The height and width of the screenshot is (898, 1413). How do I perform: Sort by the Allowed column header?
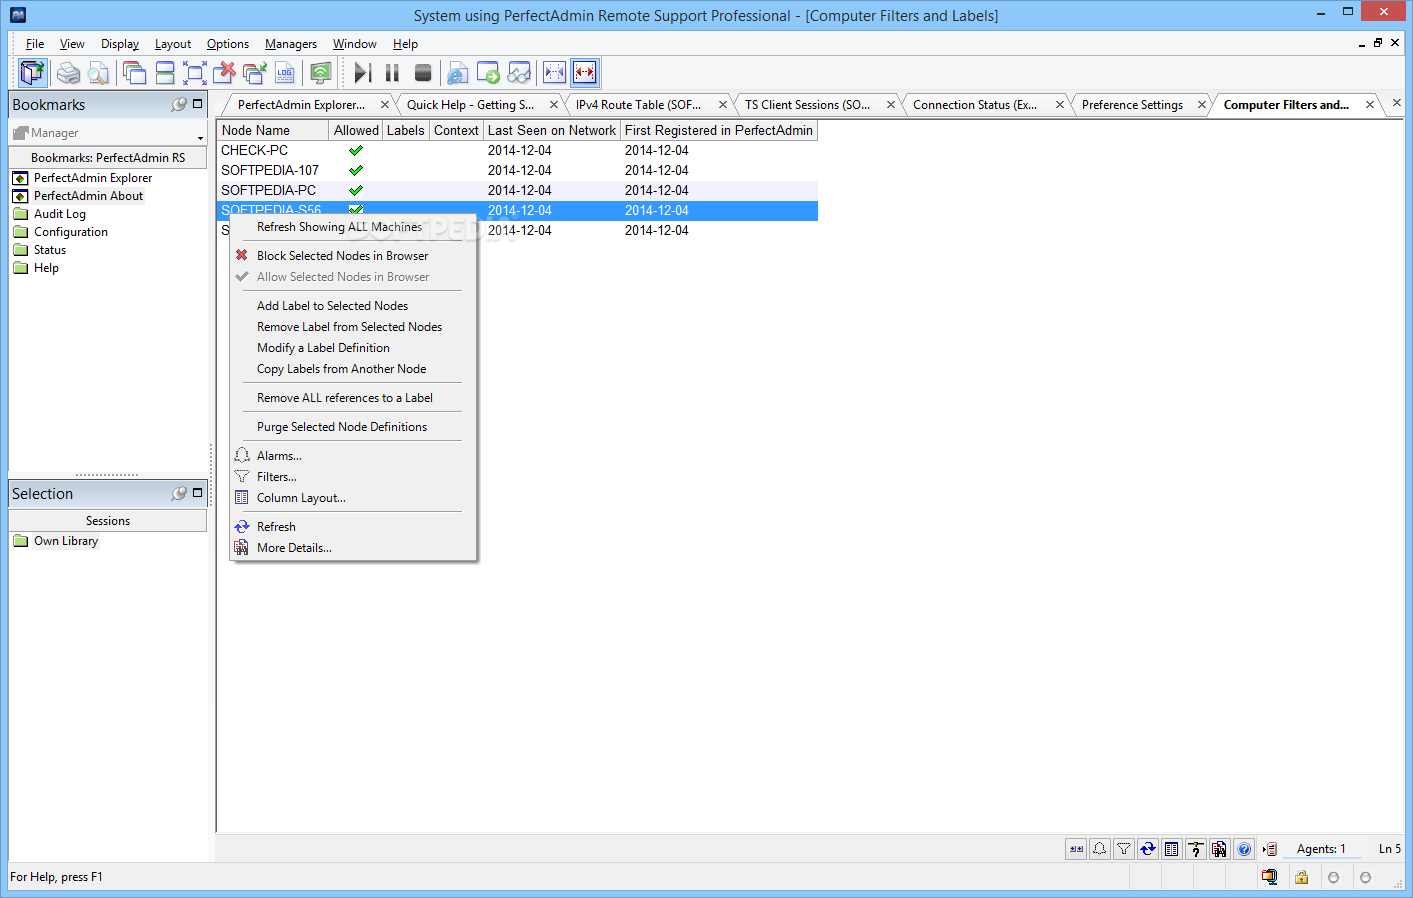pos(356,130)
